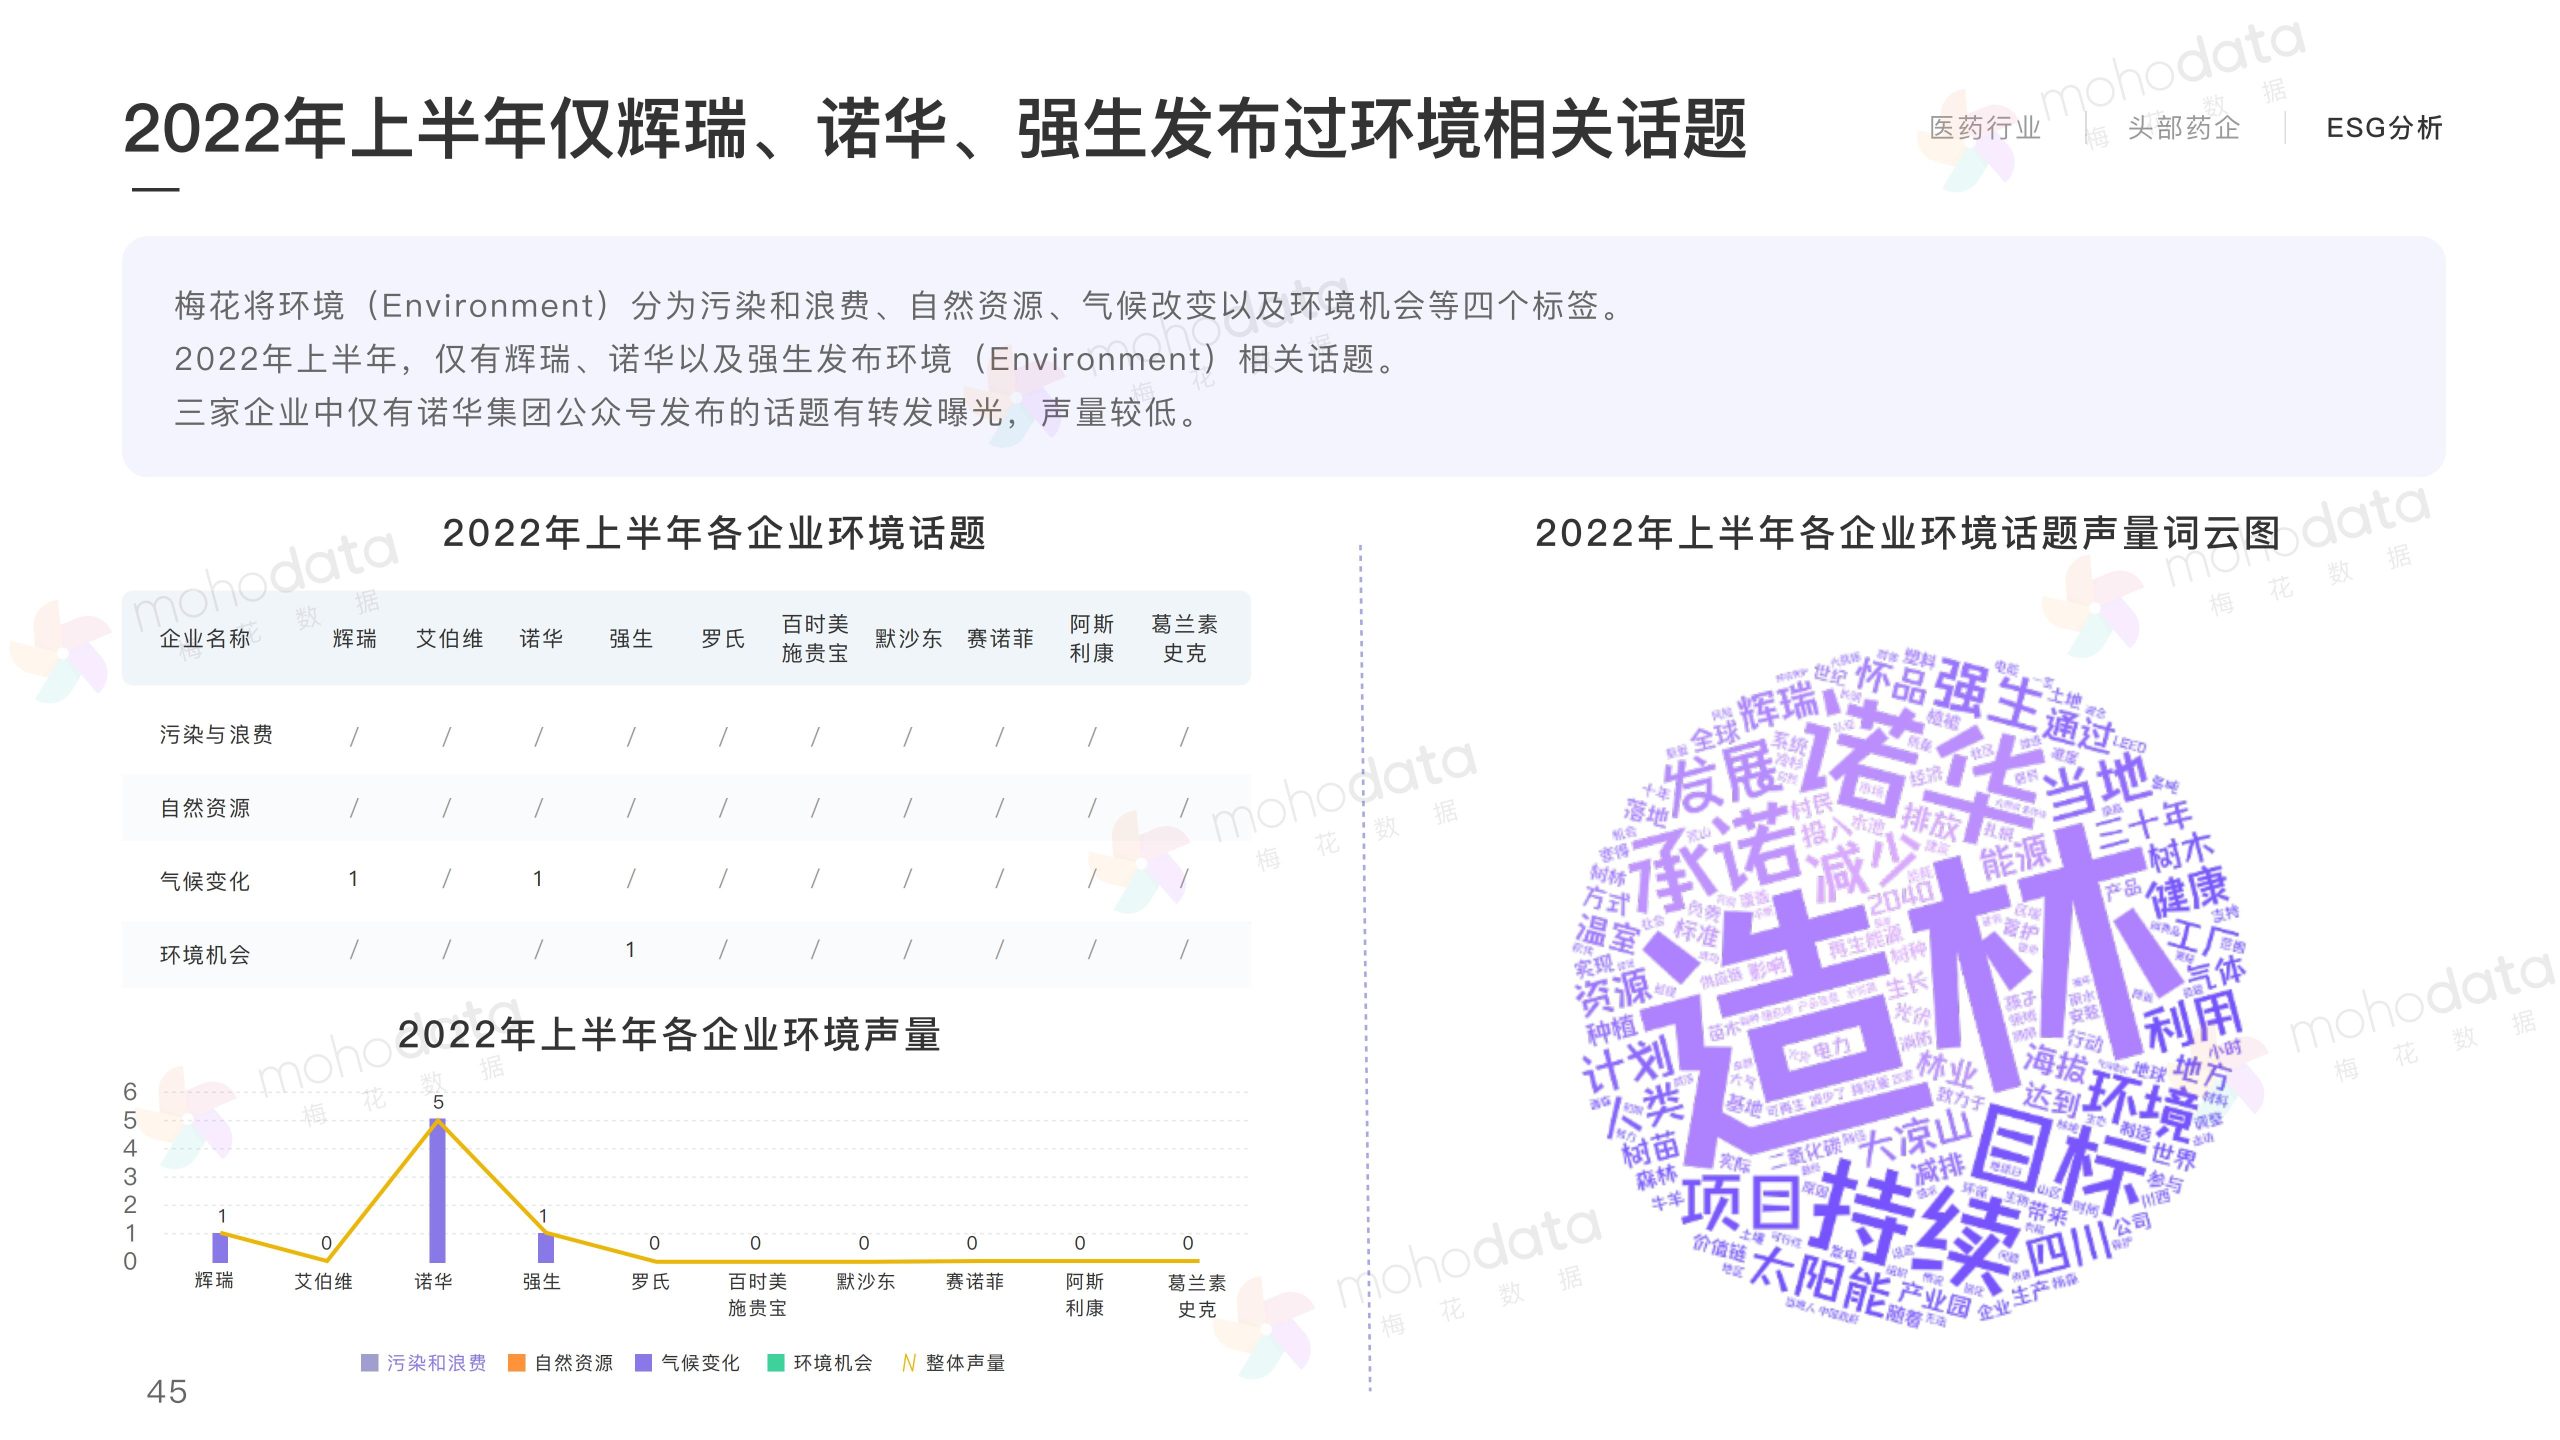Viewport: 2560px width, 1440px height.
Task: Click the 整体声量 line legend icon
Action: coord(908,1363)
